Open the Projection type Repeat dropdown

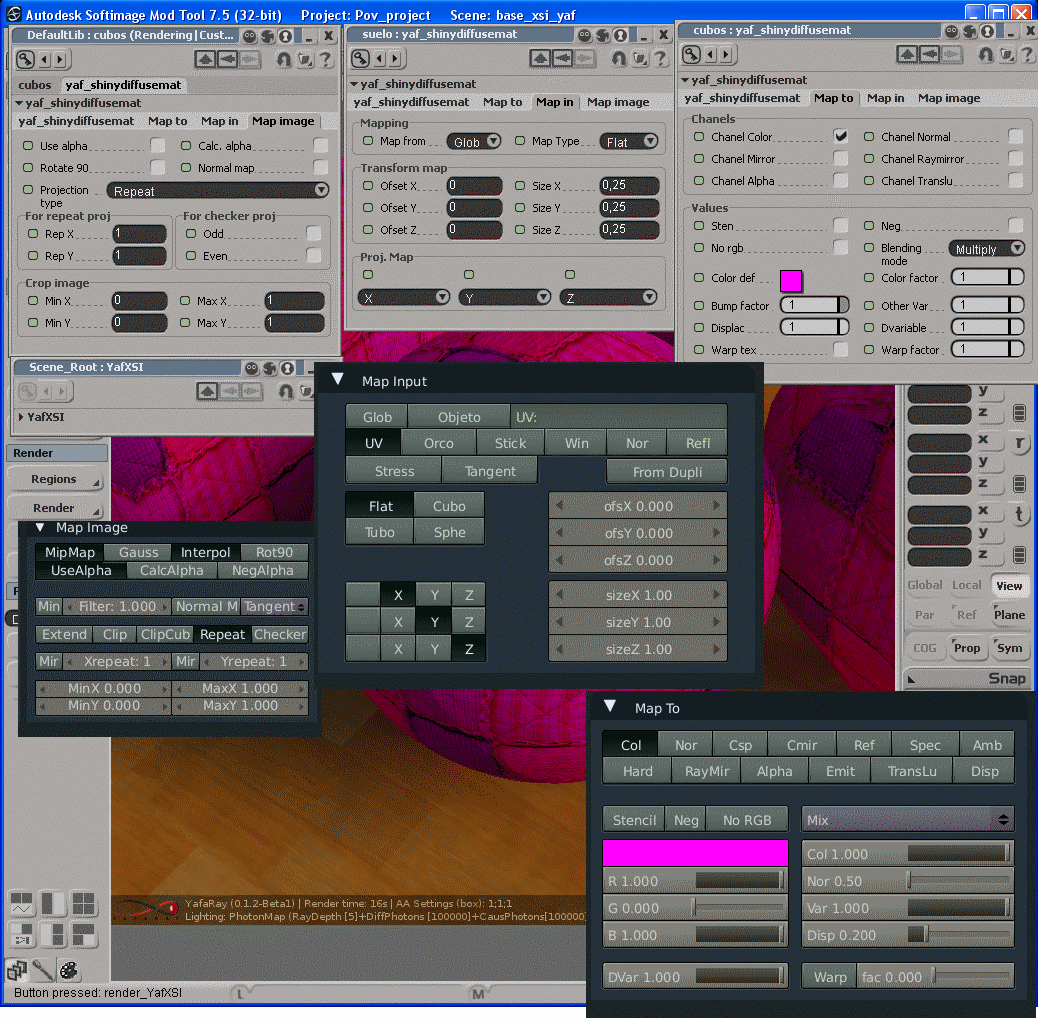218,191
